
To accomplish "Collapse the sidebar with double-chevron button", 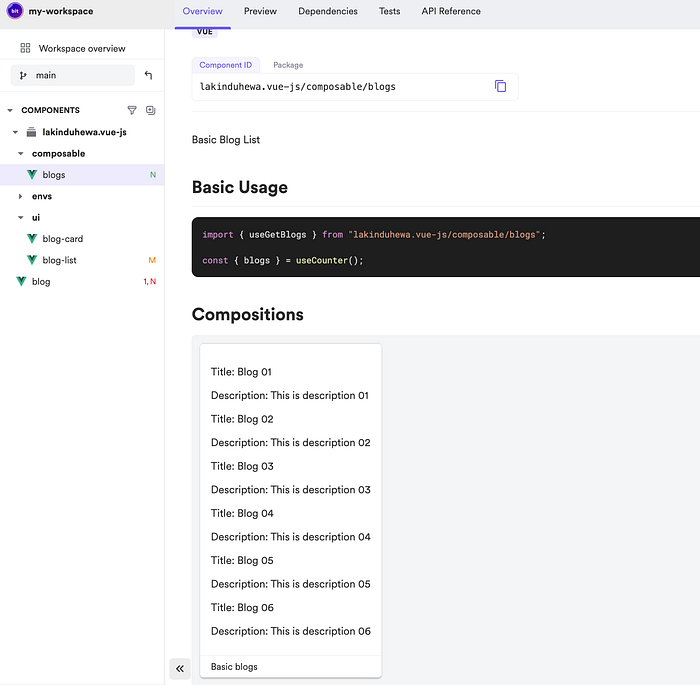I will (180, 668).
